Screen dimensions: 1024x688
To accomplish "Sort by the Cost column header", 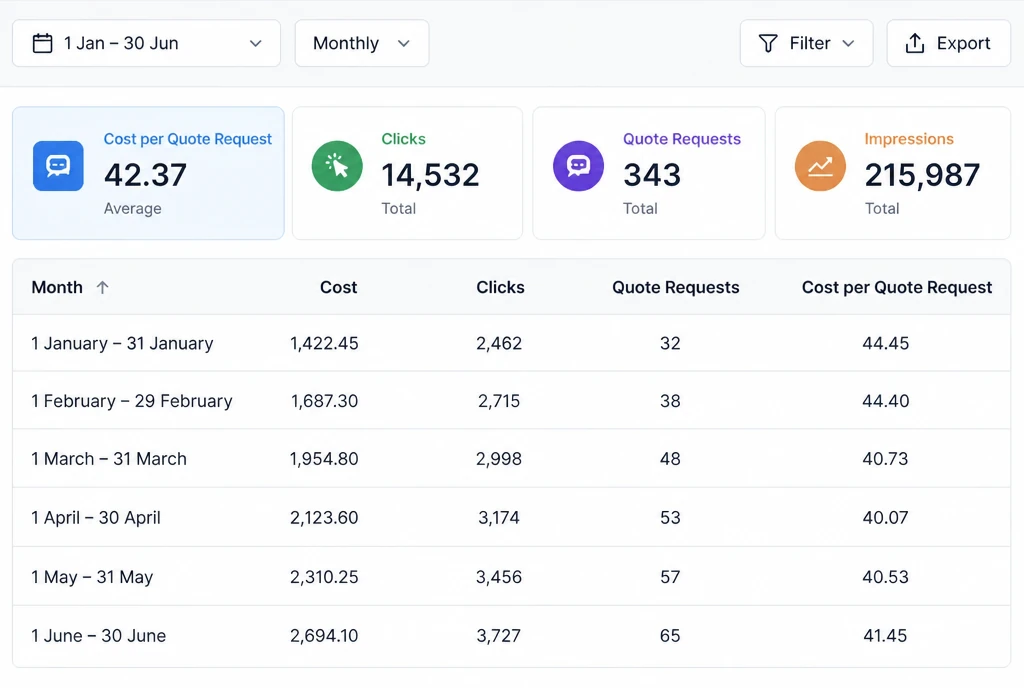I will coord(338,287).
